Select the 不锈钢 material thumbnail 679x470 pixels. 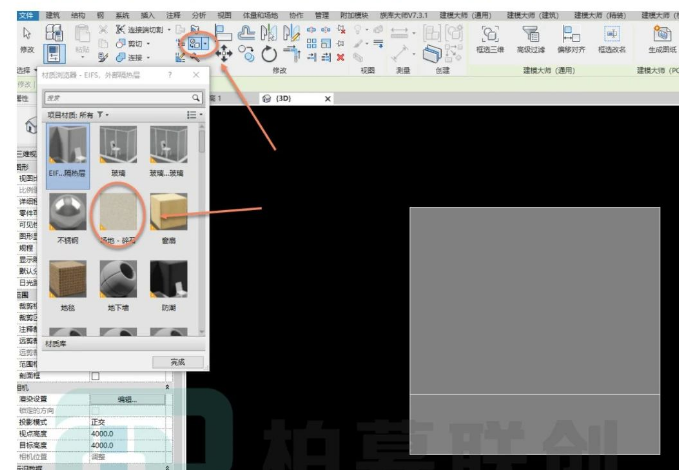pos(68,212)
